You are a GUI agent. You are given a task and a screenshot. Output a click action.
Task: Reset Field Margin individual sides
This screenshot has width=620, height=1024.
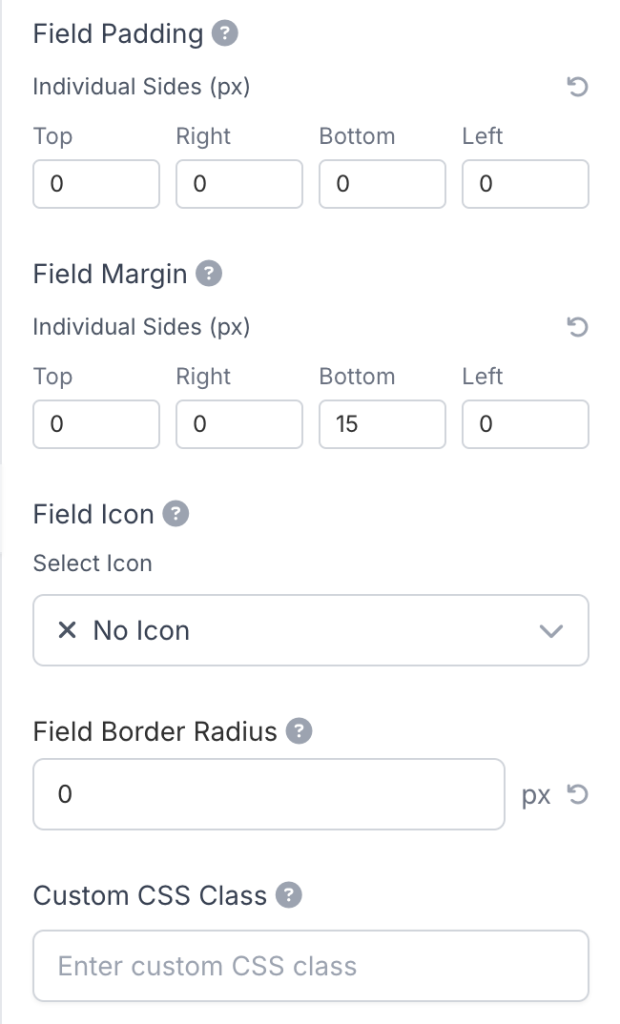click(x=577, y=327)
